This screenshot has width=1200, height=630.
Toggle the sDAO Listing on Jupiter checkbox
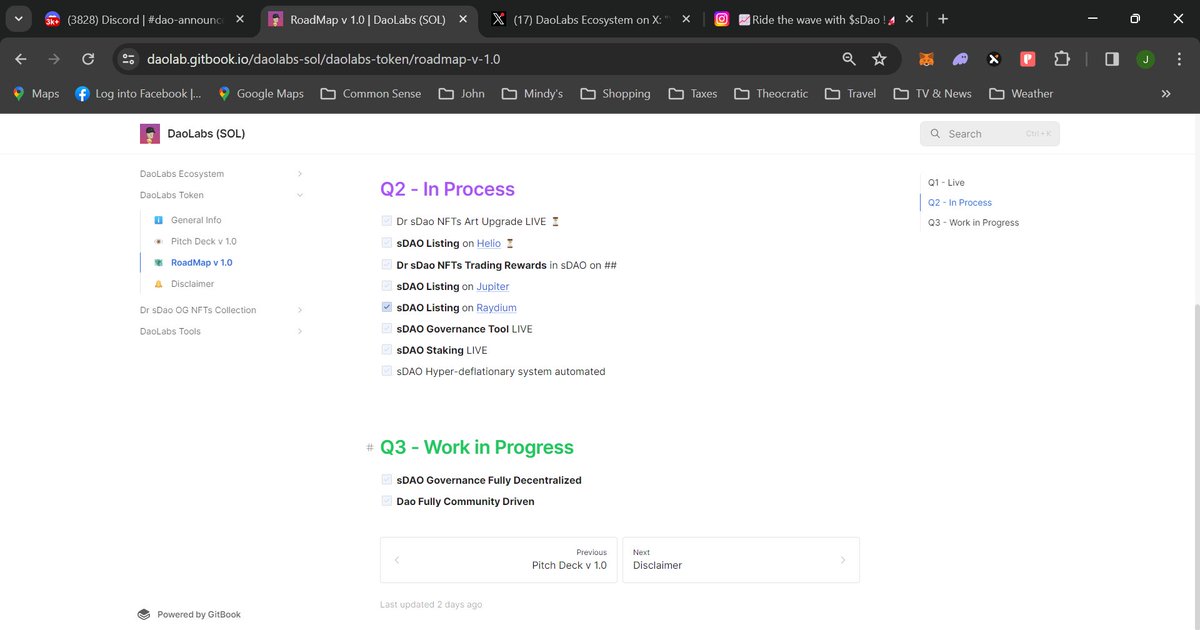coord(387,286)
